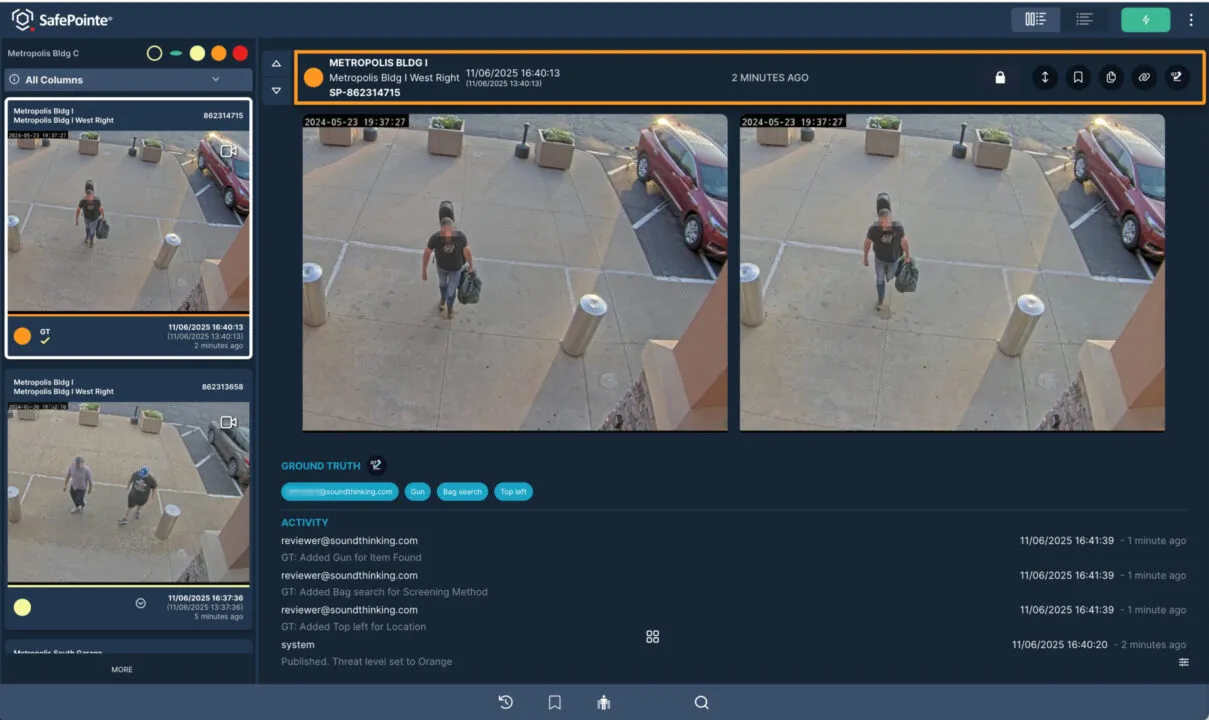This screenshot has height=720, width=1209.
Task: Click the lock icon on the highlighted alert
Action: coord(1000,77)
